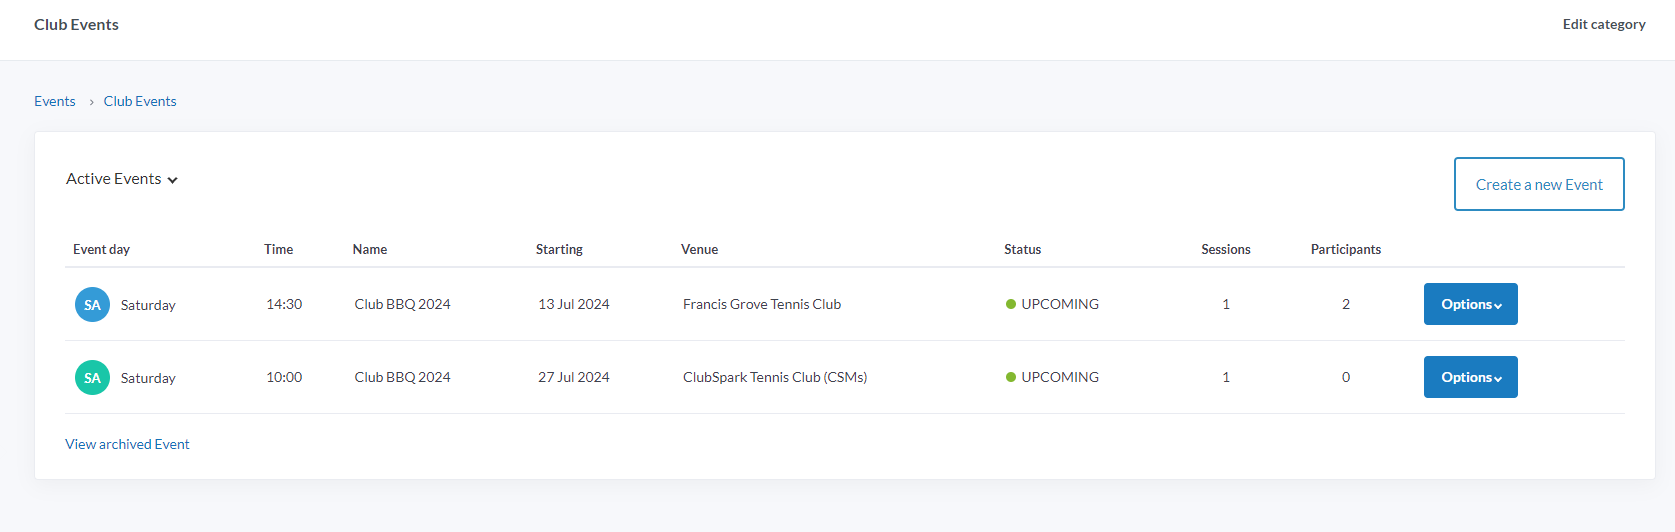This screenshot has width=1675, height=532.
Task: Select the Club Events breadcrumb link
Action: (x=140, y=101)
